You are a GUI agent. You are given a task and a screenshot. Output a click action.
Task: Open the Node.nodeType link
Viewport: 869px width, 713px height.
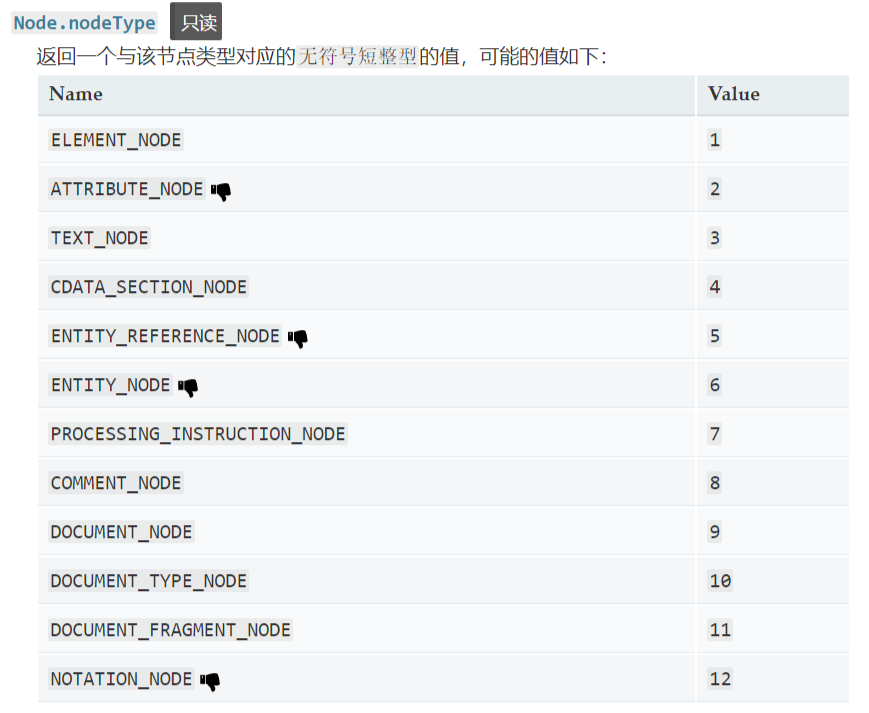tap(84, 23)
